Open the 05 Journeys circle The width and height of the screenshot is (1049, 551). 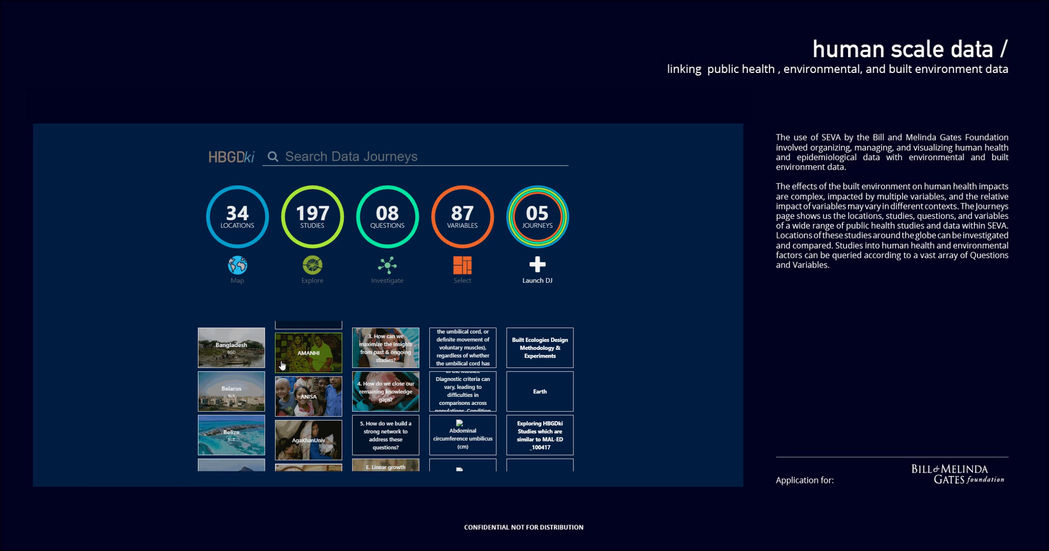pyautogui.click(x=537, y=217)
